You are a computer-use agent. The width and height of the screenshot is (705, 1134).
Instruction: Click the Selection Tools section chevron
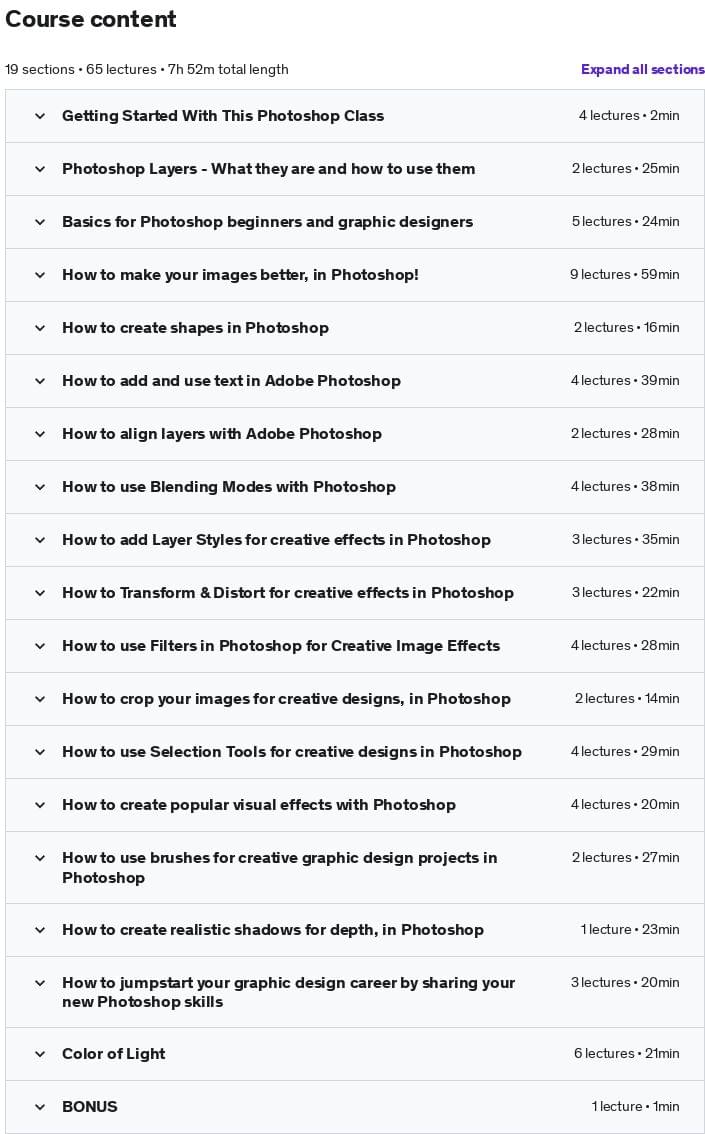pyautogui.click(x=40, y=752)
